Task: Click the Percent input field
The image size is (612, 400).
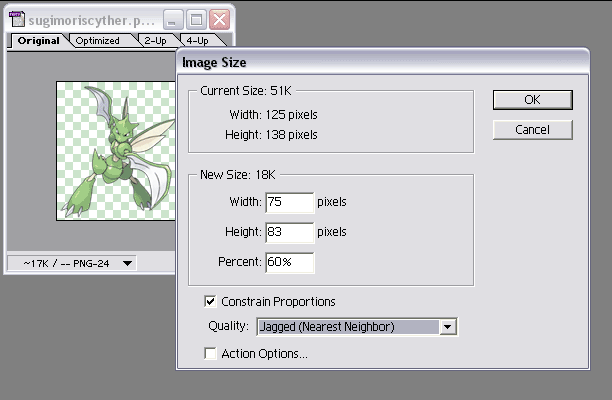Action: point(290,262)
